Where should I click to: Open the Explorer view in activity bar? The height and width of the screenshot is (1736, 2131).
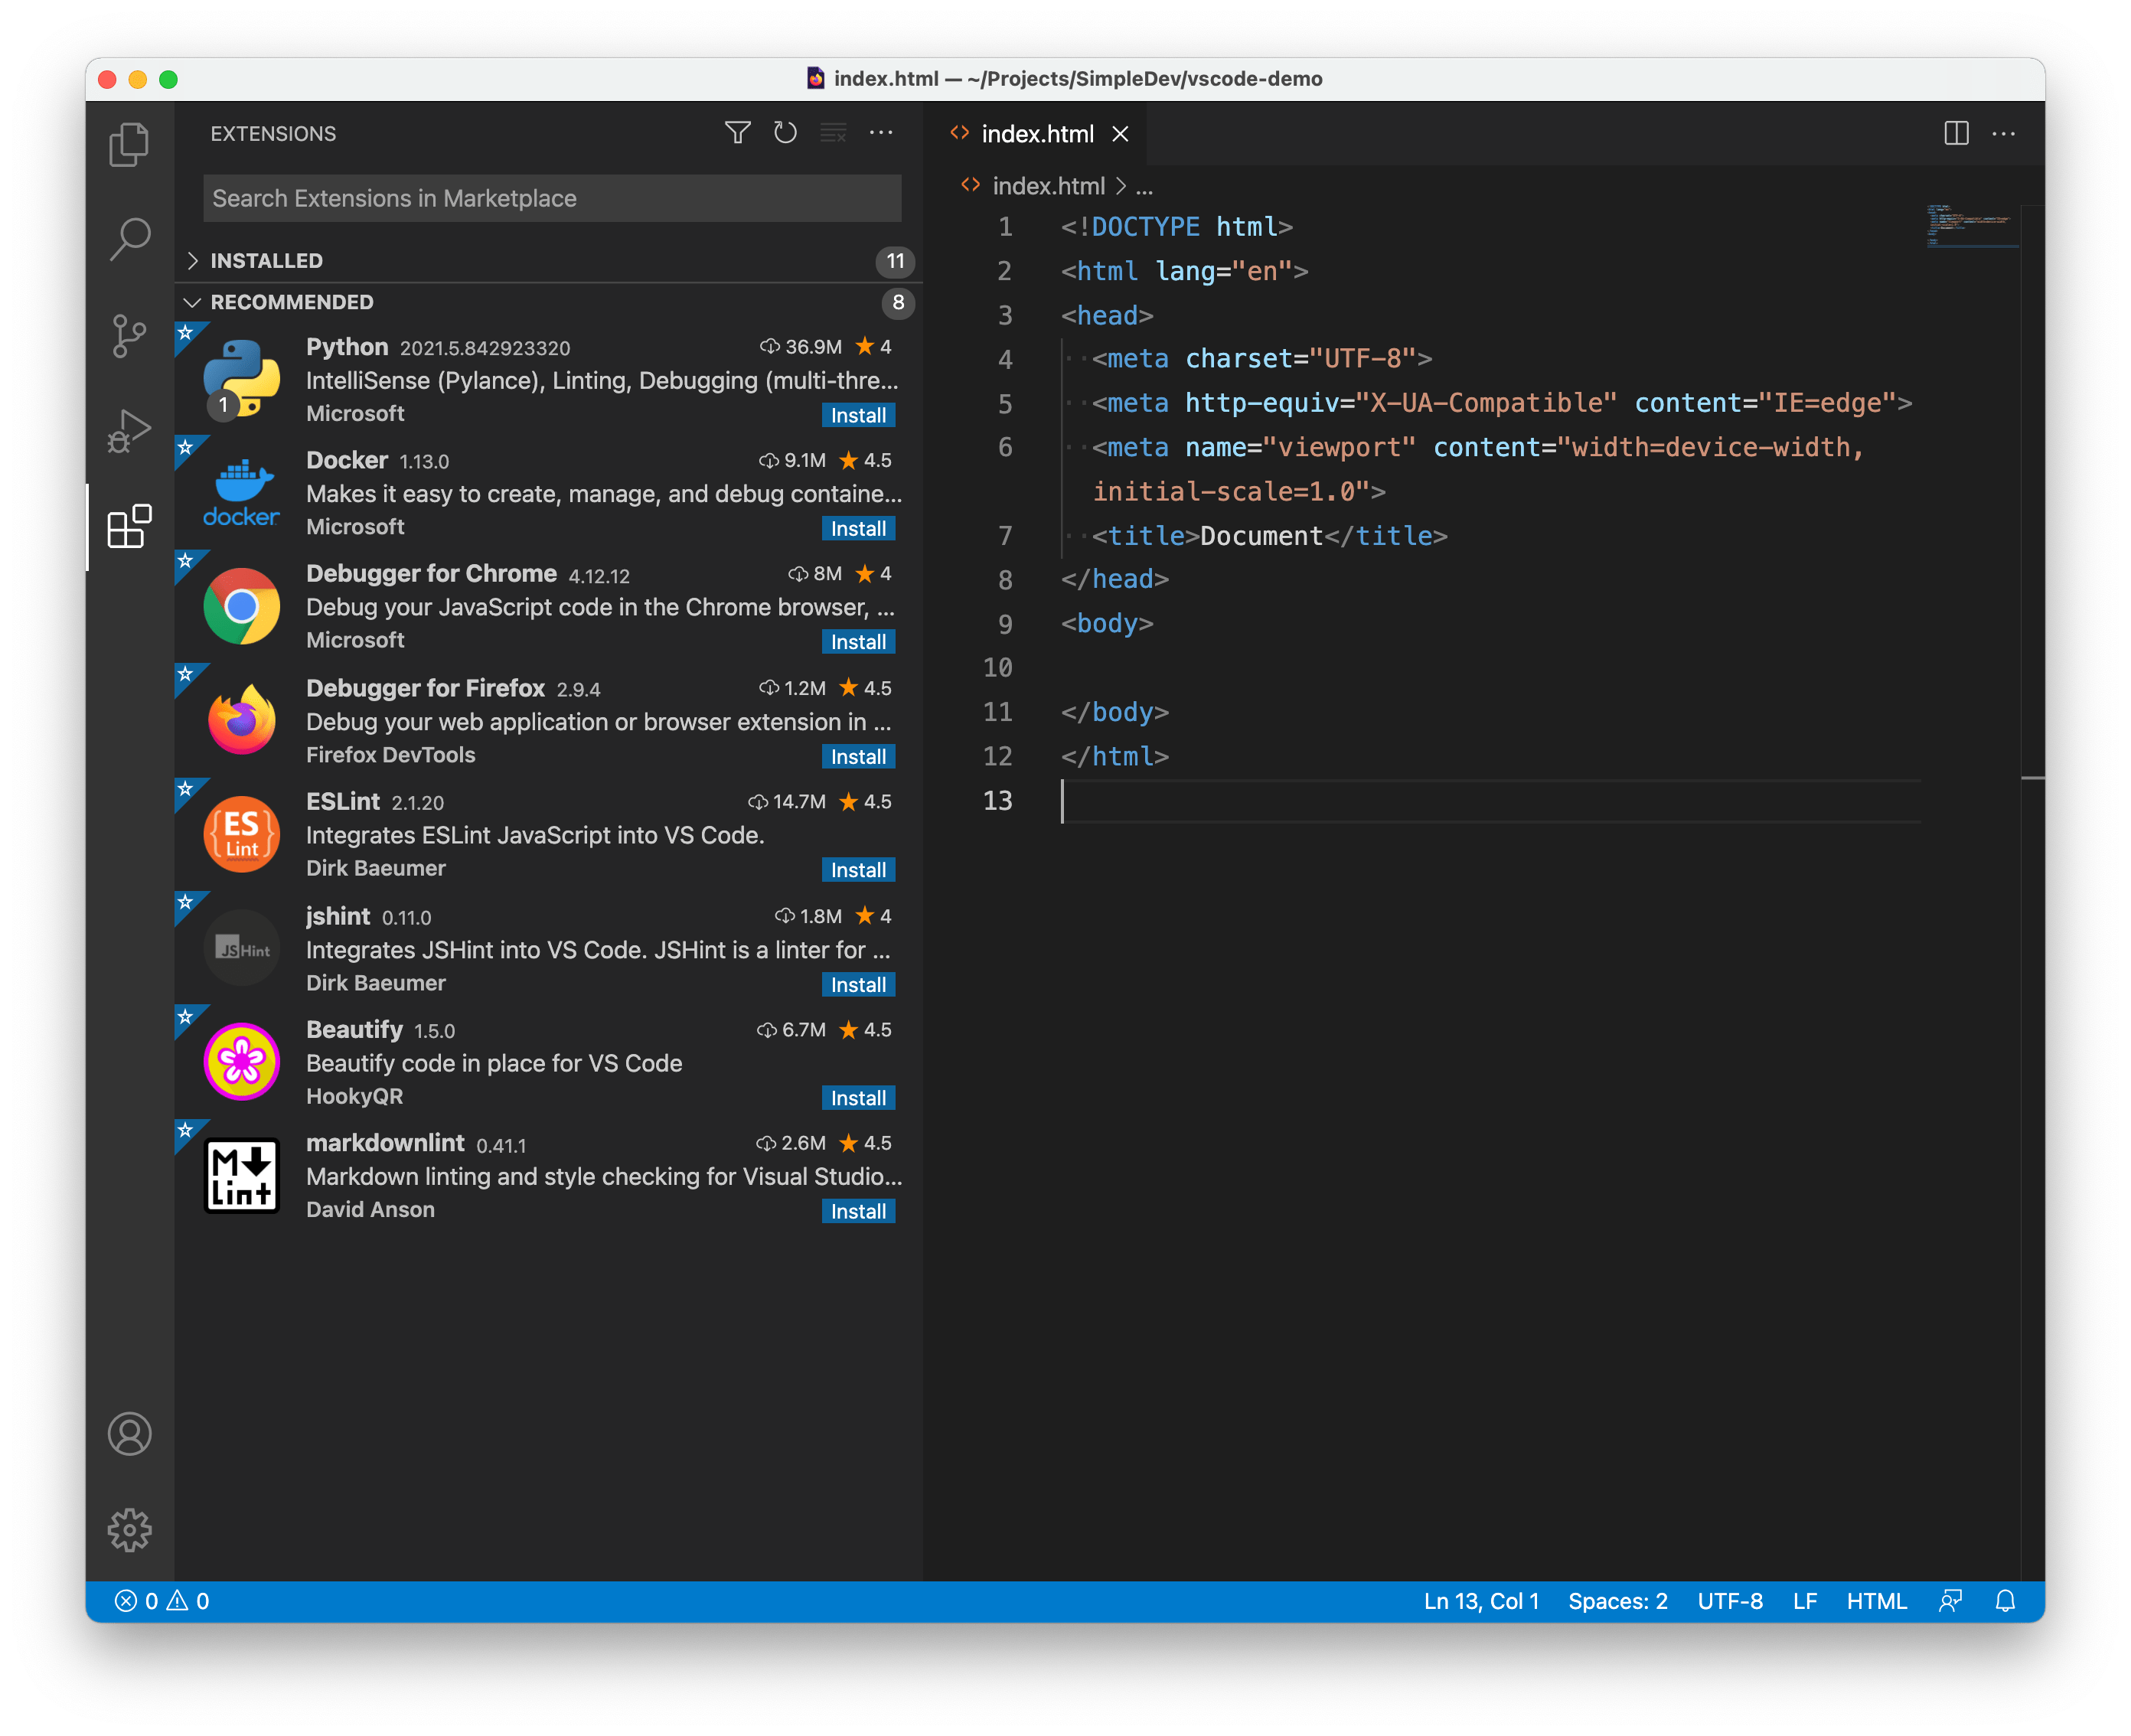129,145
